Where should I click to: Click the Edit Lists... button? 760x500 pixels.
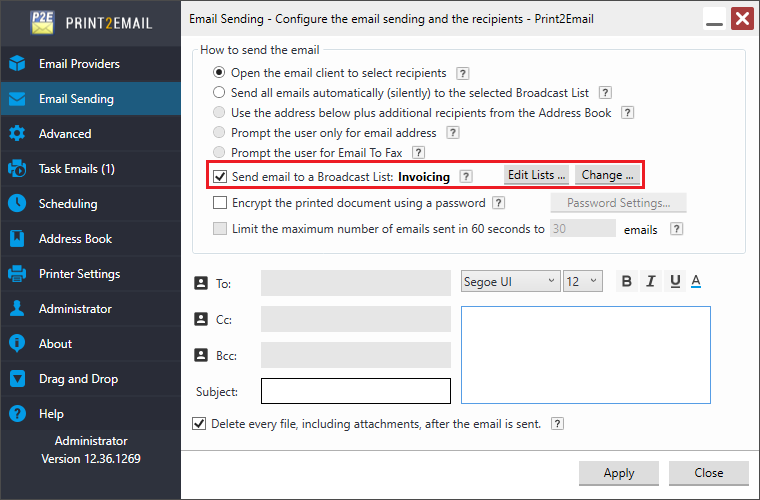536,175
